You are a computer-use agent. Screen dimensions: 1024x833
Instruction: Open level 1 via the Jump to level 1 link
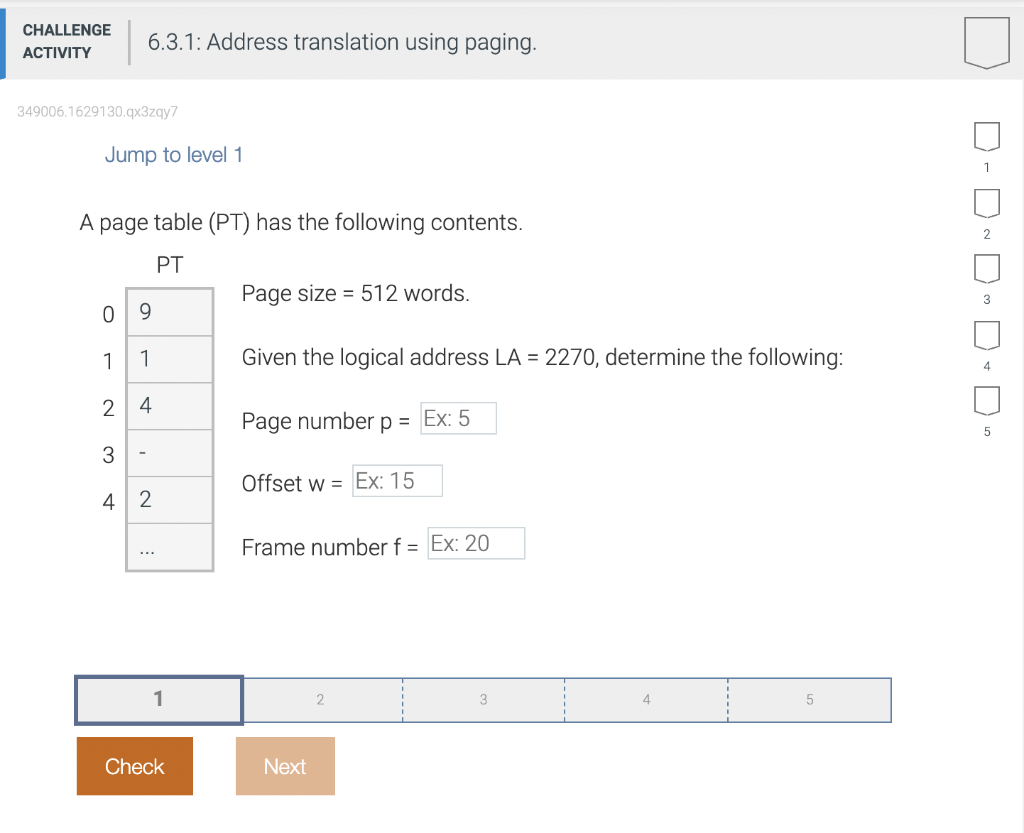pos(174,155)
